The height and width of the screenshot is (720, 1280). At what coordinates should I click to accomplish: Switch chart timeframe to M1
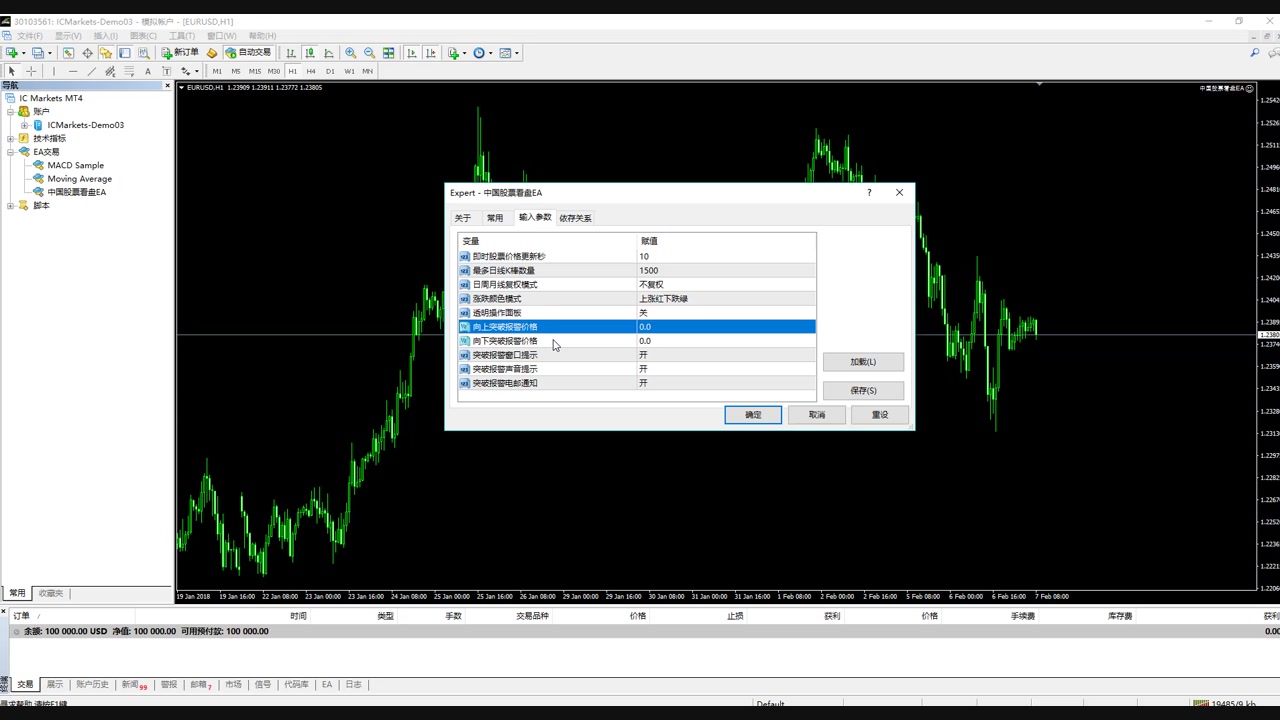[x=217, y=71]
